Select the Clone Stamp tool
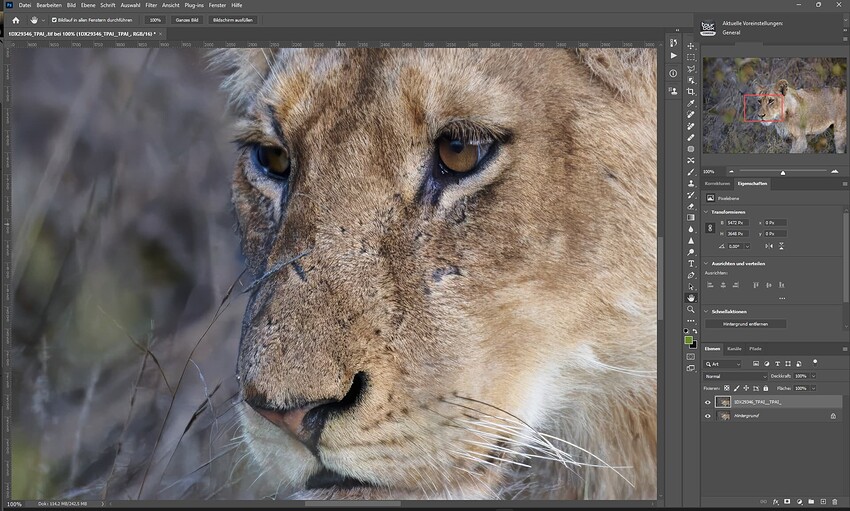This screenshot has height=511, width=850. click(x=691, y=183)
